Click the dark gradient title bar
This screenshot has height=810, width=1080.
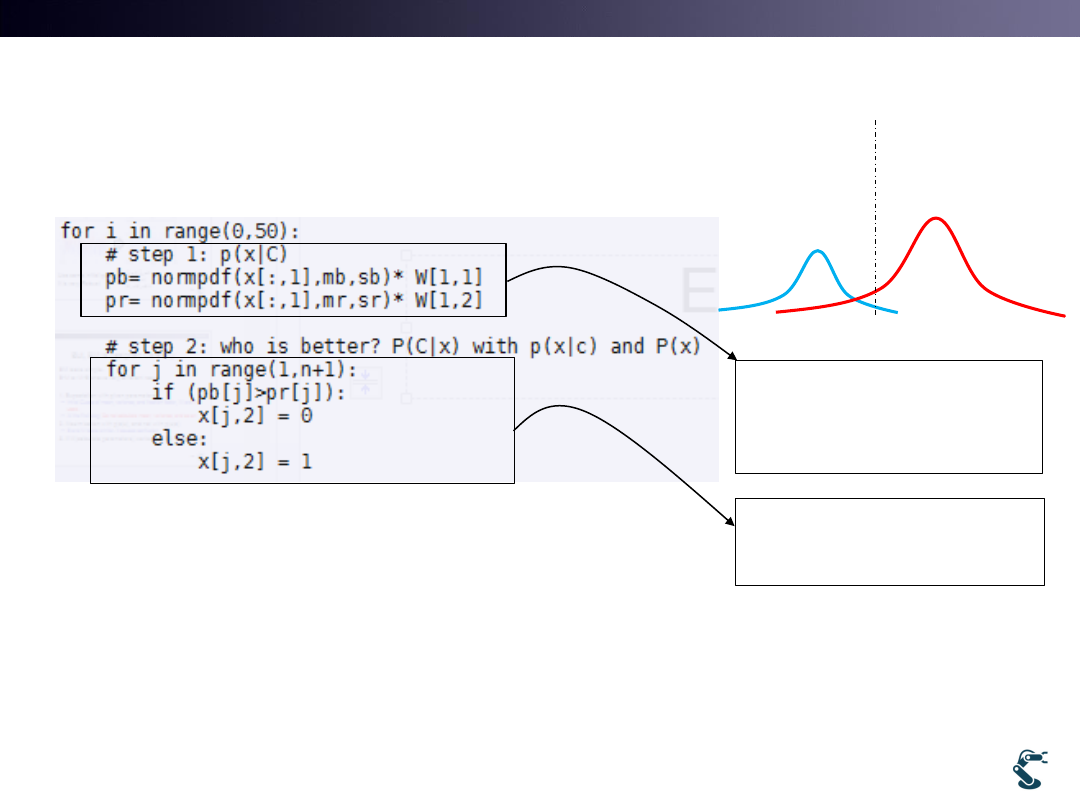click(540, 18)
